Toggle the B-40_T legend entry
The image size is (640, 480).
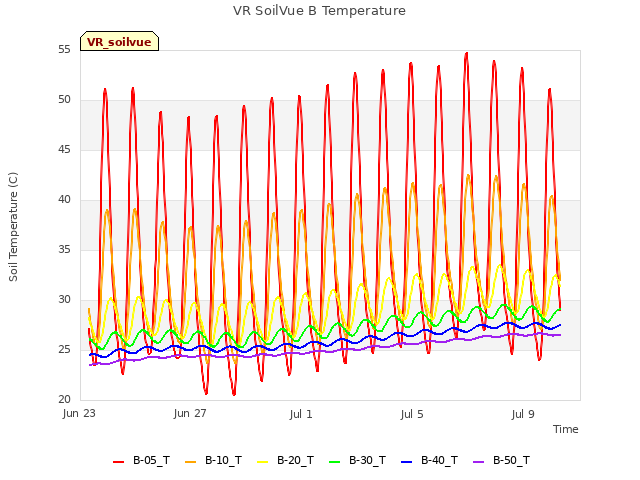tap(429, 461)
